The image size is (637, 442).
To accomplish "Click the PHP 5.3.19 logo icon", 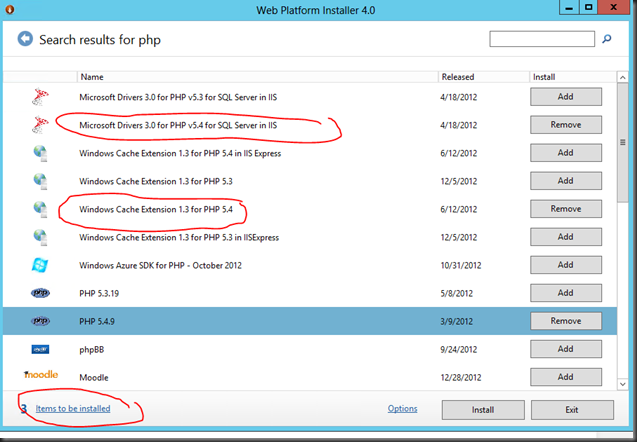I will (40, 293).
